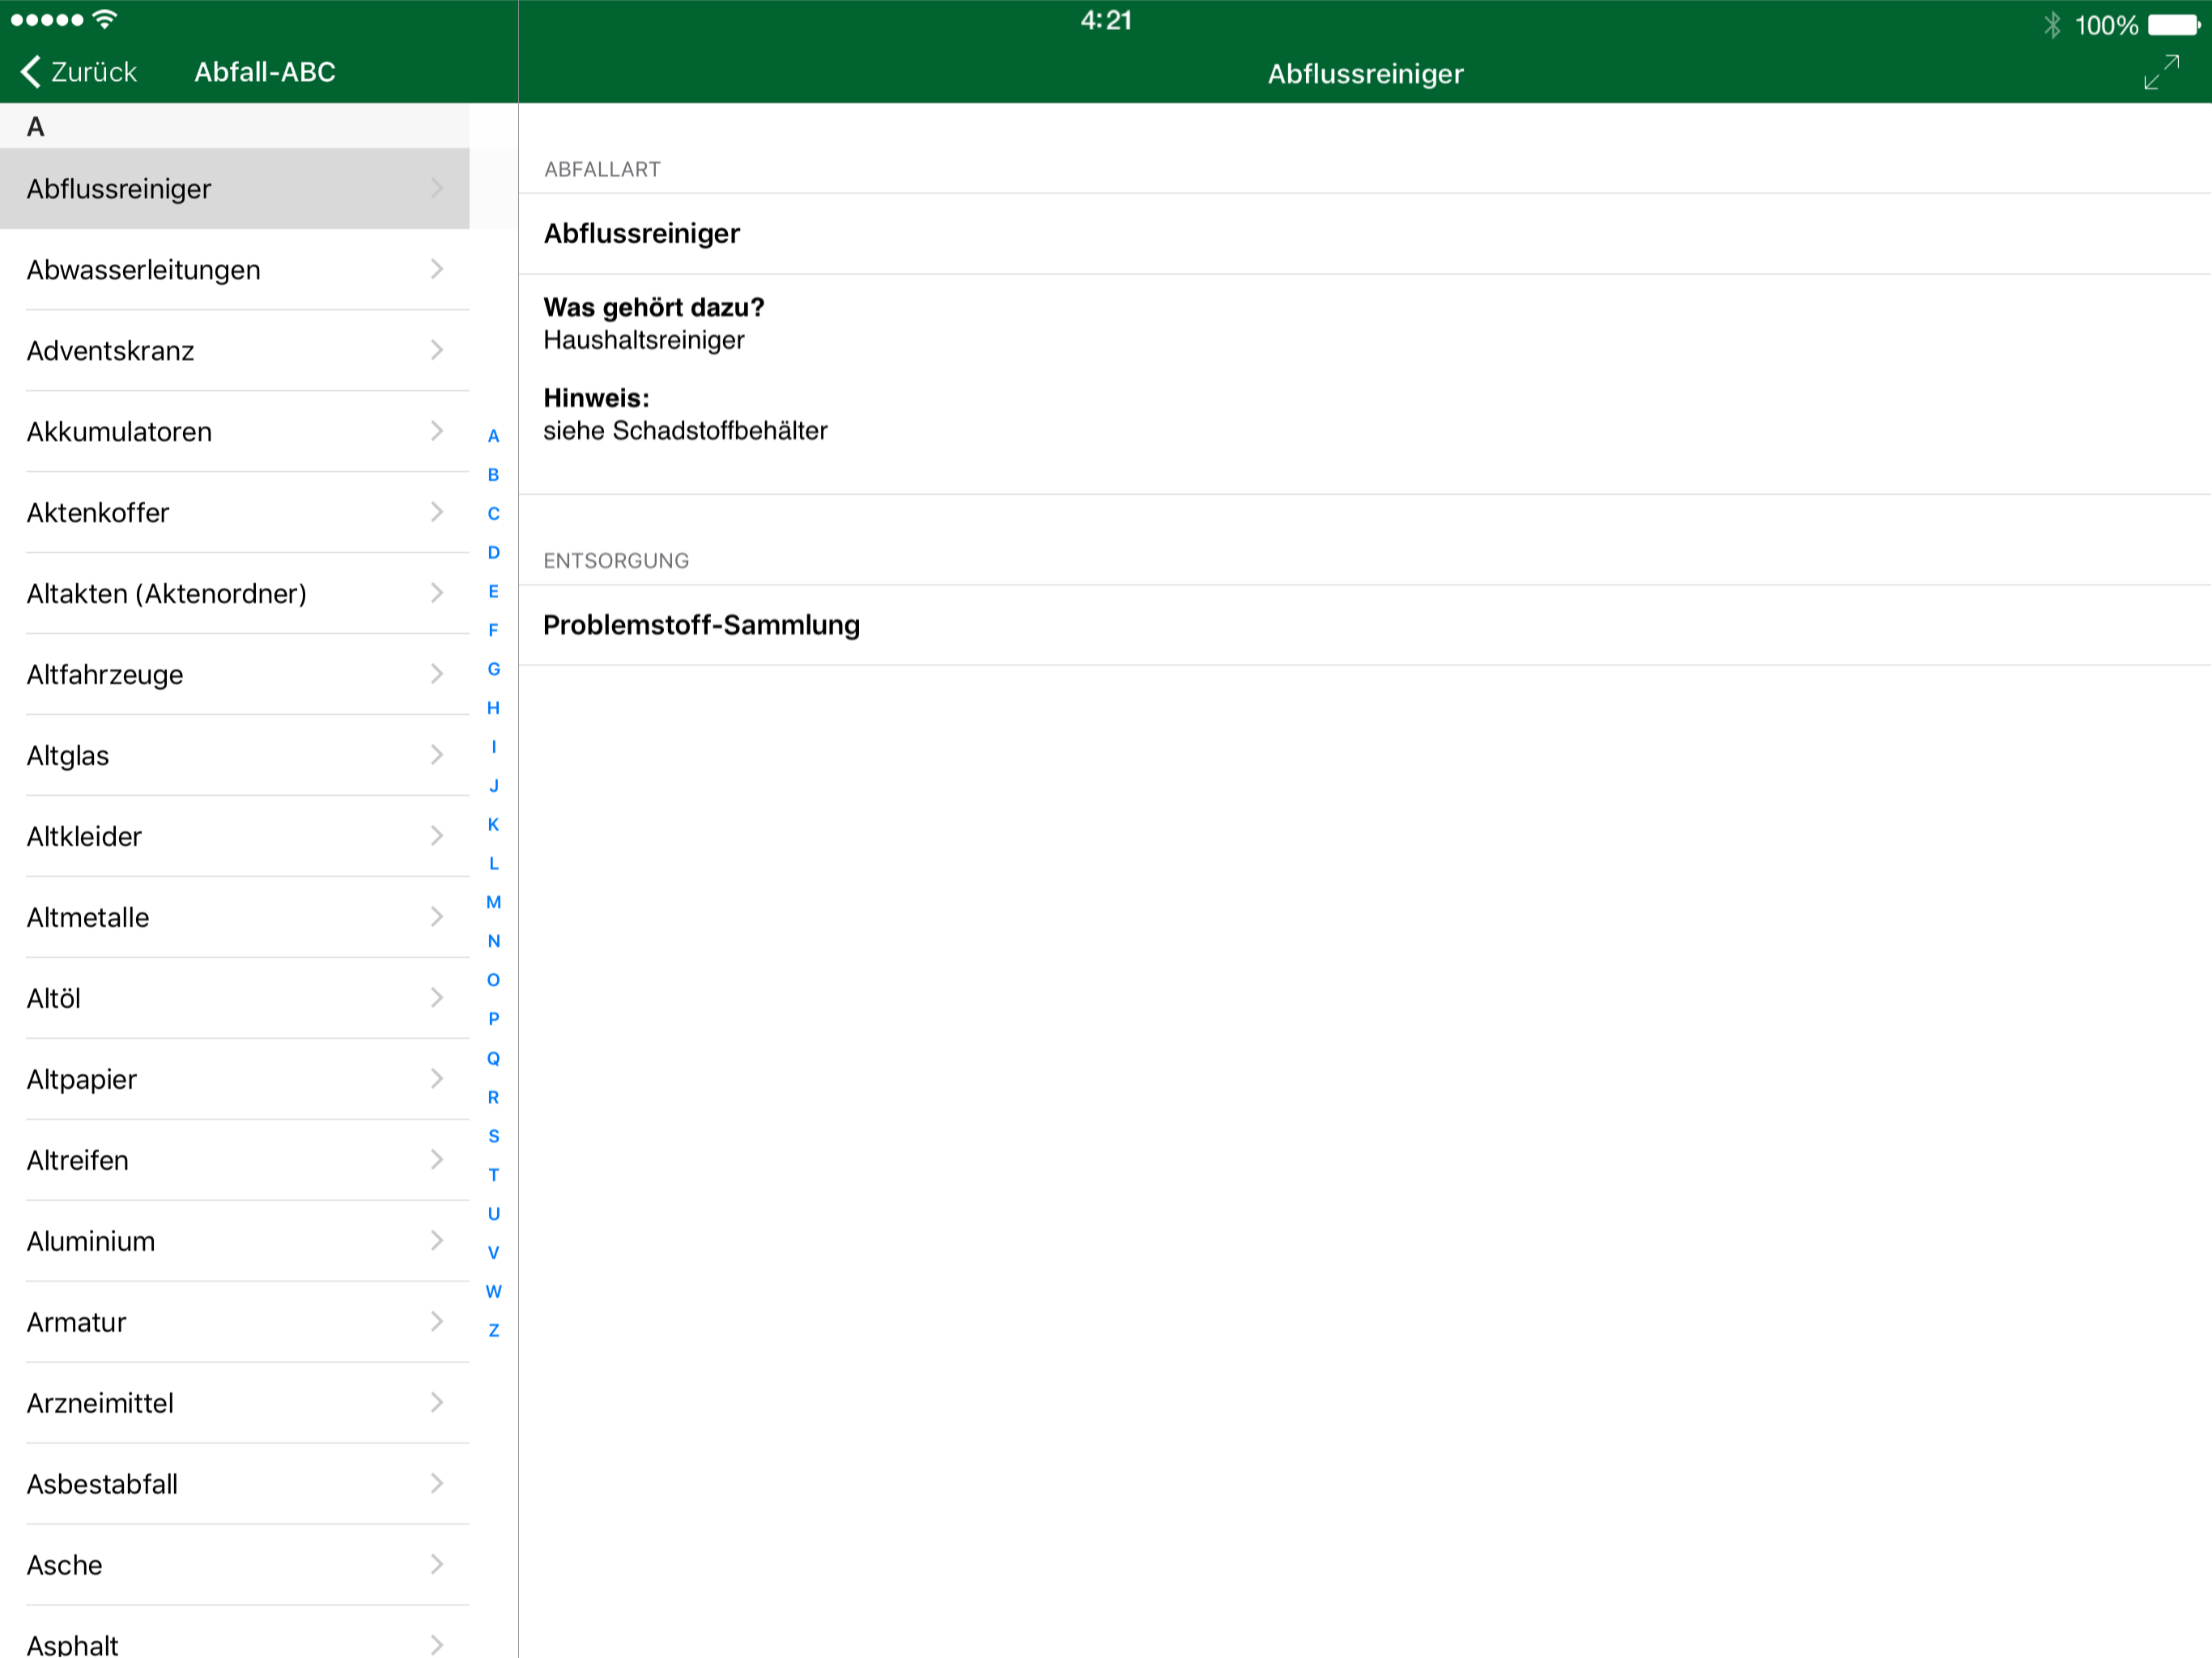The image size is (2212, 1658).
Task: Open Adventskranz entry
Action: tap(234, 351)
